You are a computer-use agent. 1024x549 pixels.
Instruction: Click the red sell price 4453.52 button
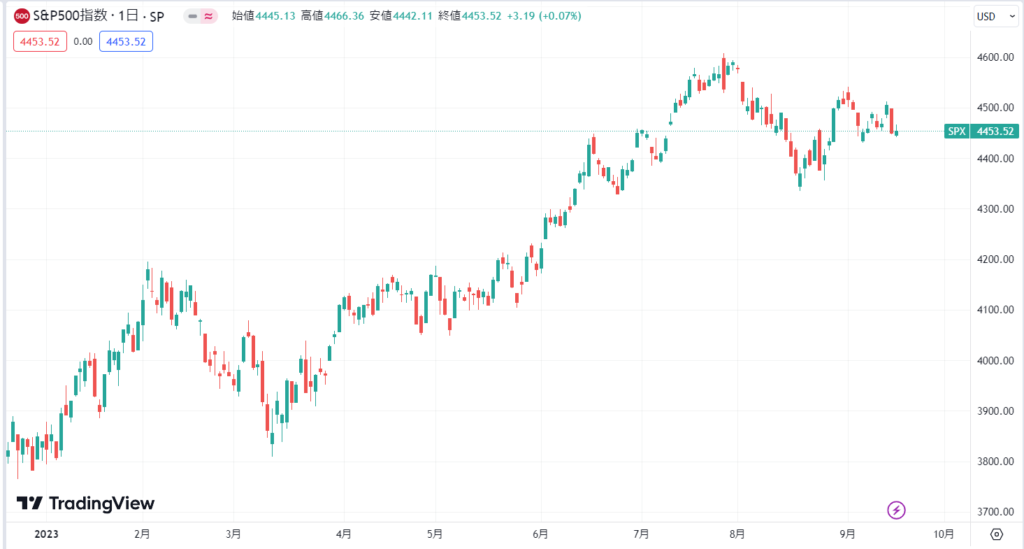click(40, 42)
